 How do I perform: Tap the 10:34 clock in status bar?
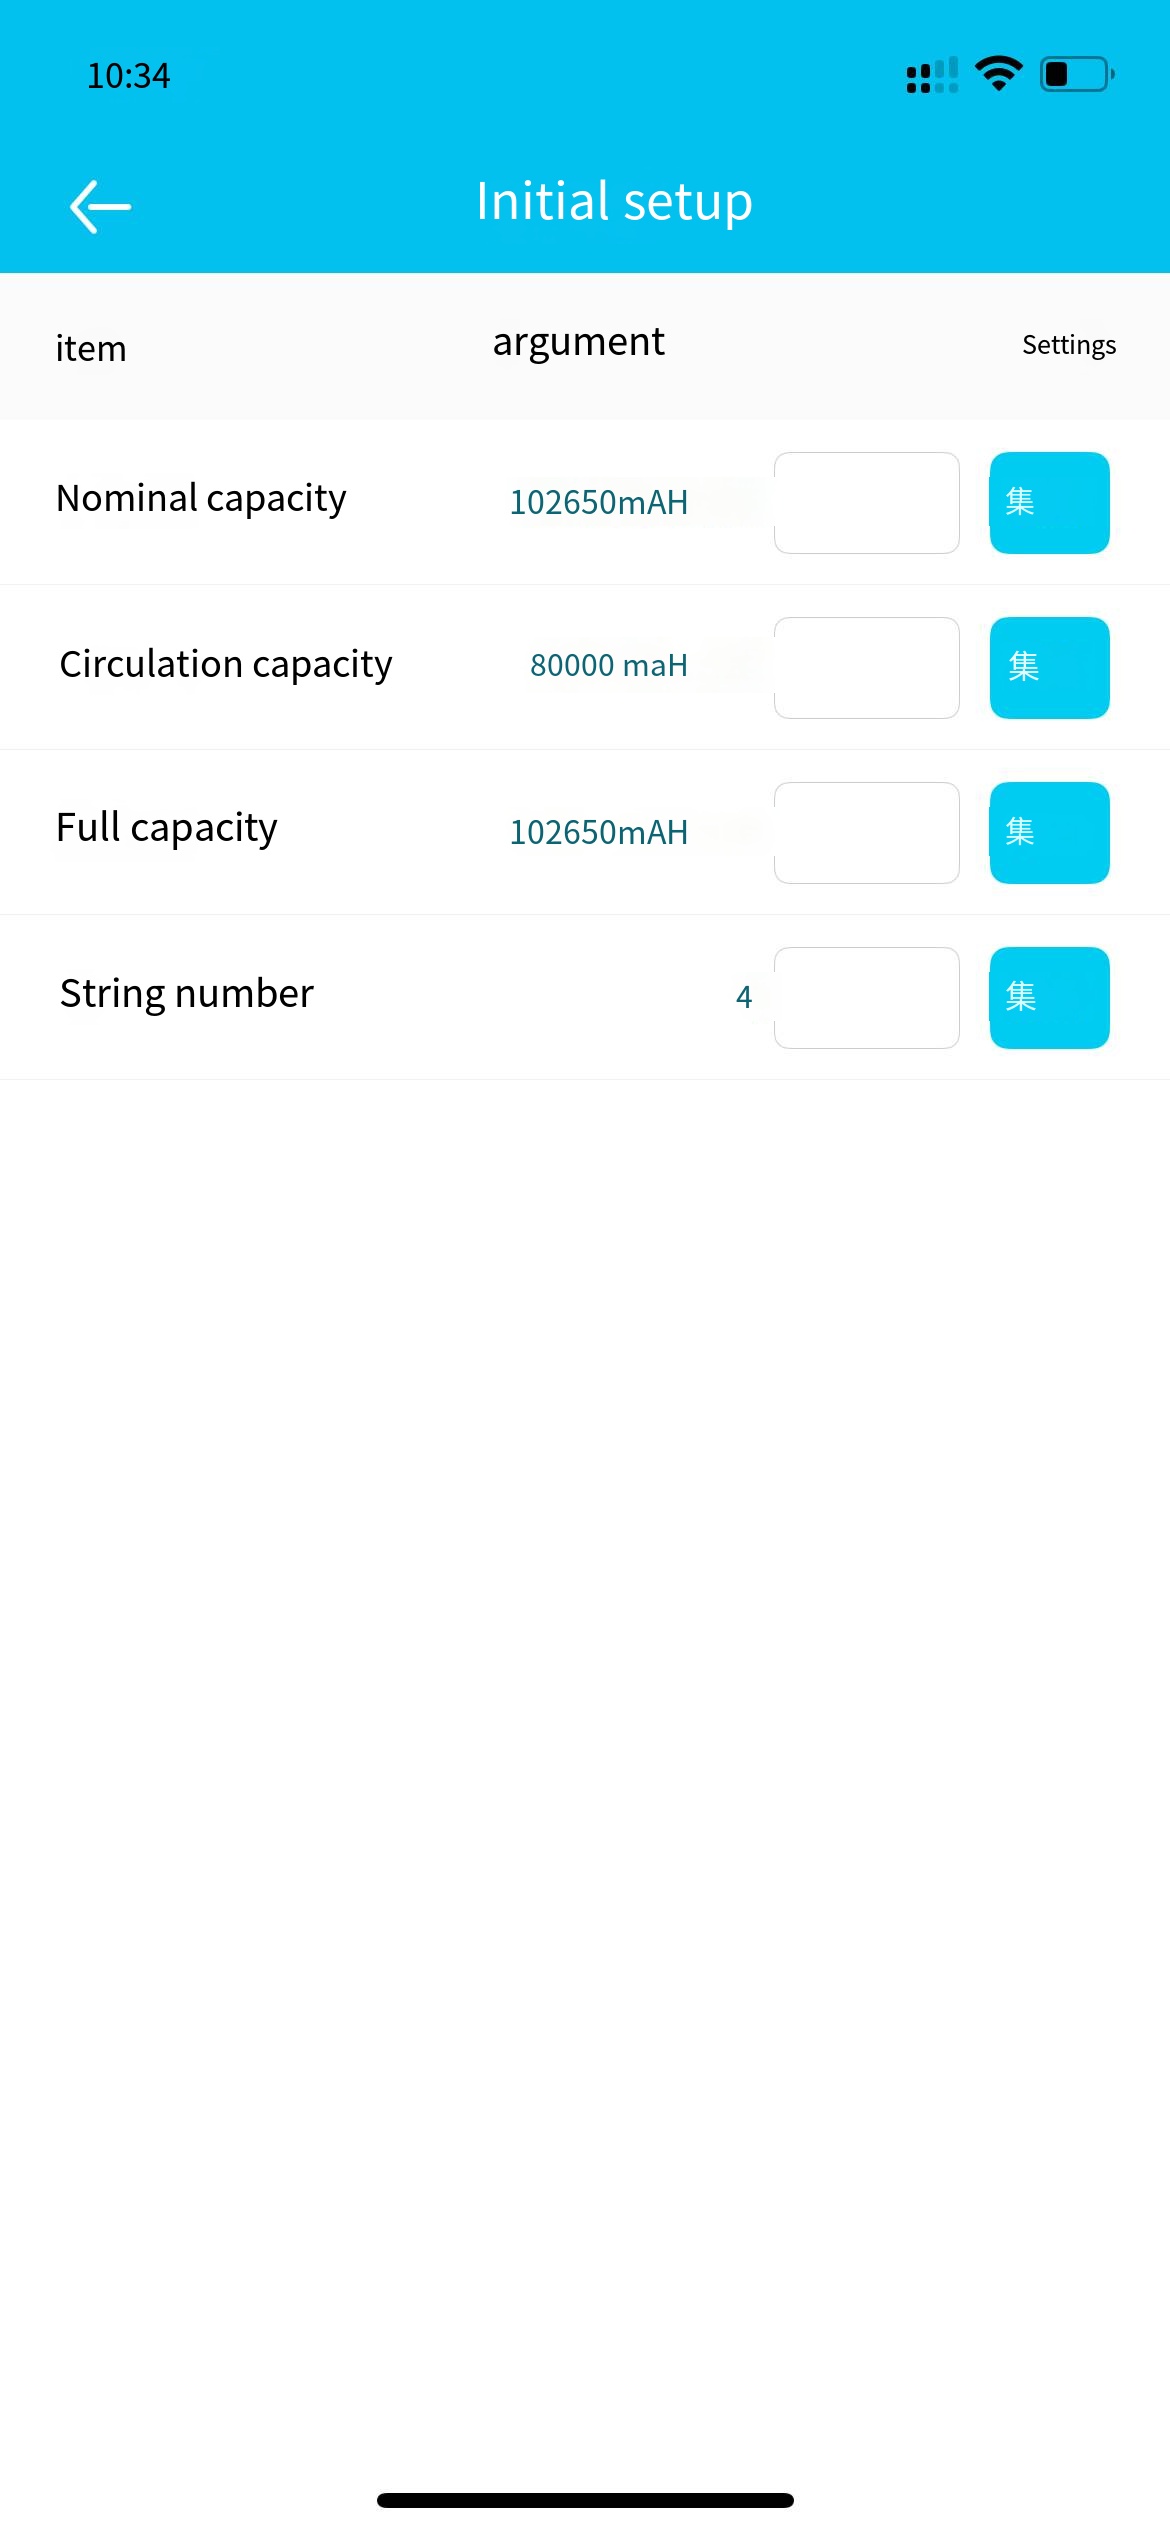pyautogui.click(x=128, y=76)
